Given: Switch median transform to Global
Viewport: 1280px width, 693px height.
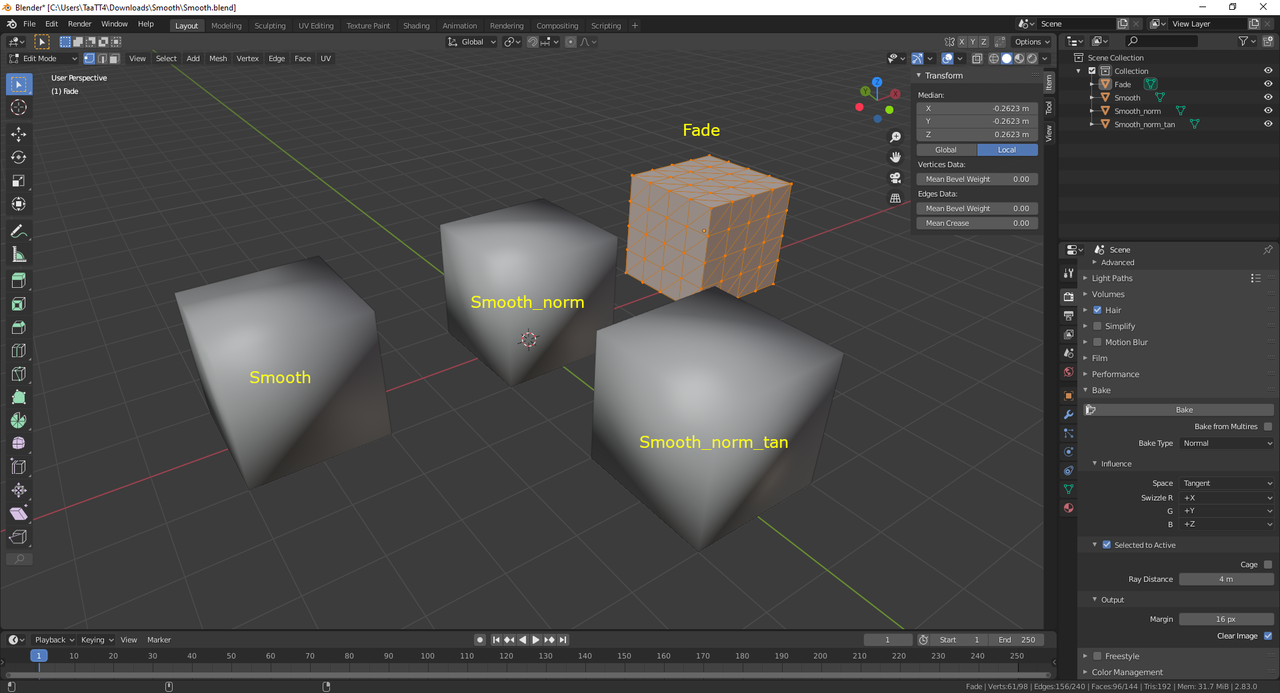Looking at the screenshot, I should pyautogui.click(x=946, y=149).
